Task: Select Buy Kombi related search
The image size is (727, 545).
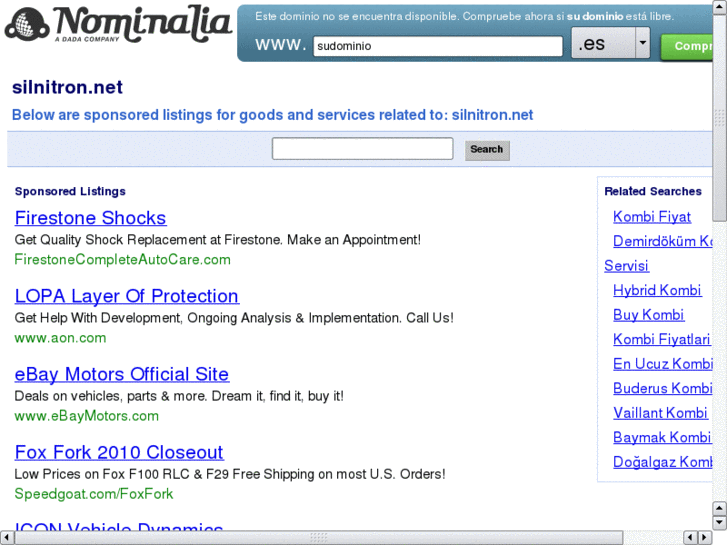Action: (x=648, y=315)
